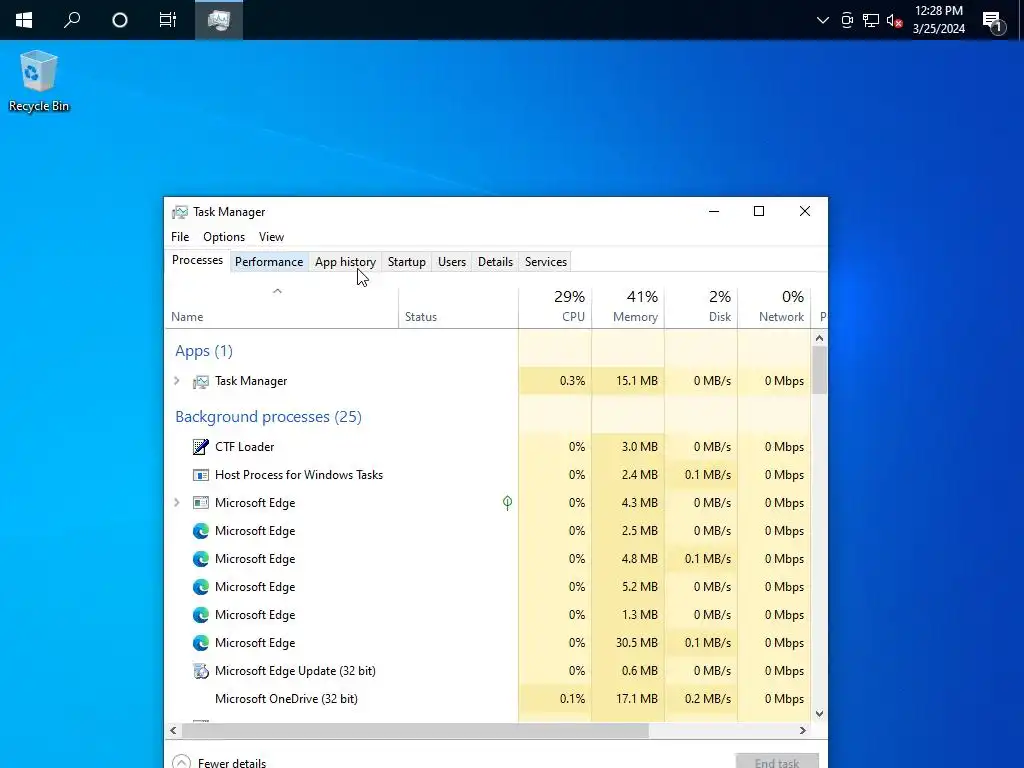Click icon of expandable Microsoft Edge row
Viewport: 1024px width, 768px height.
click(200, 503)
